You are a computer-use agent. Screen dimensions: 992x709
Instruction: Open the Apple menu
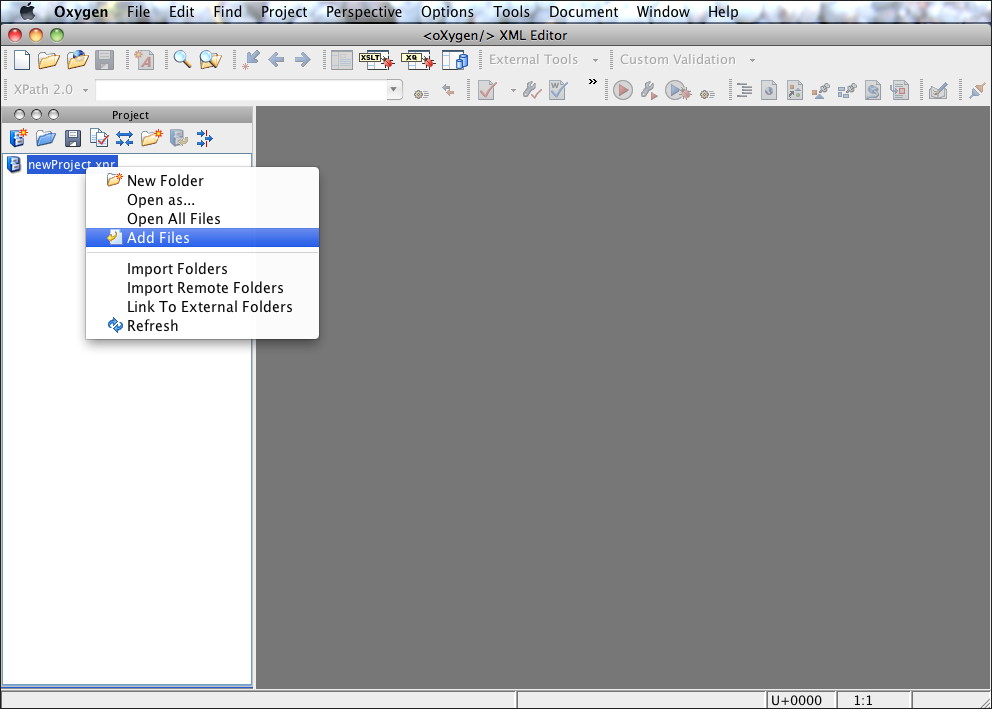click(x=28, y=11)
